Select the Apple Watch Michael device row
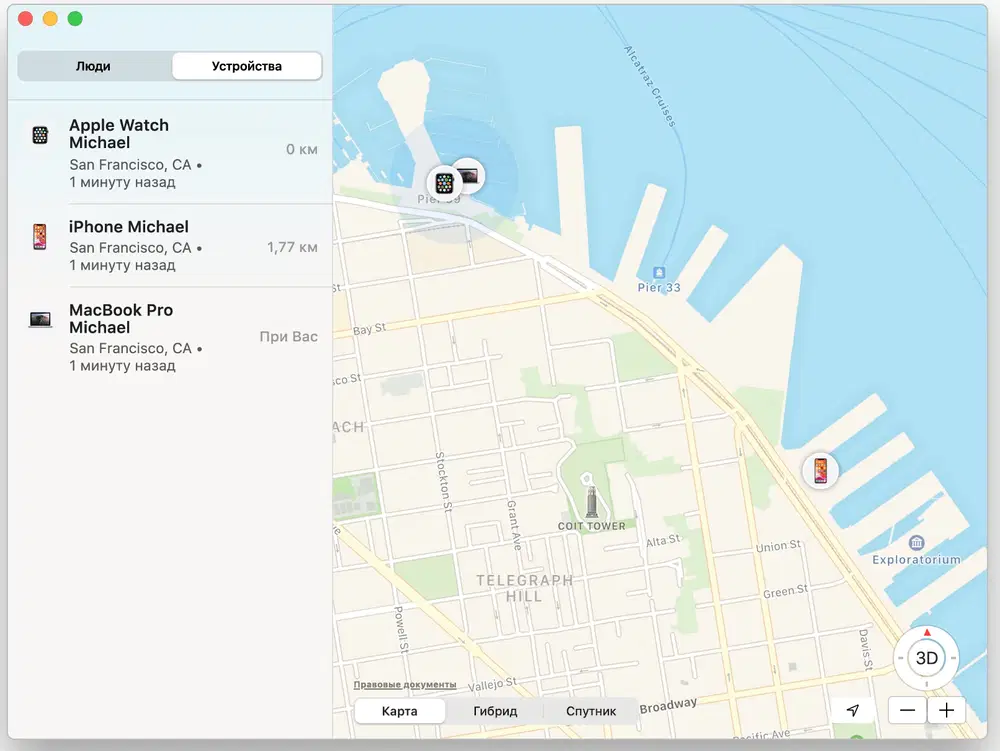 click(x=170, y=154)
